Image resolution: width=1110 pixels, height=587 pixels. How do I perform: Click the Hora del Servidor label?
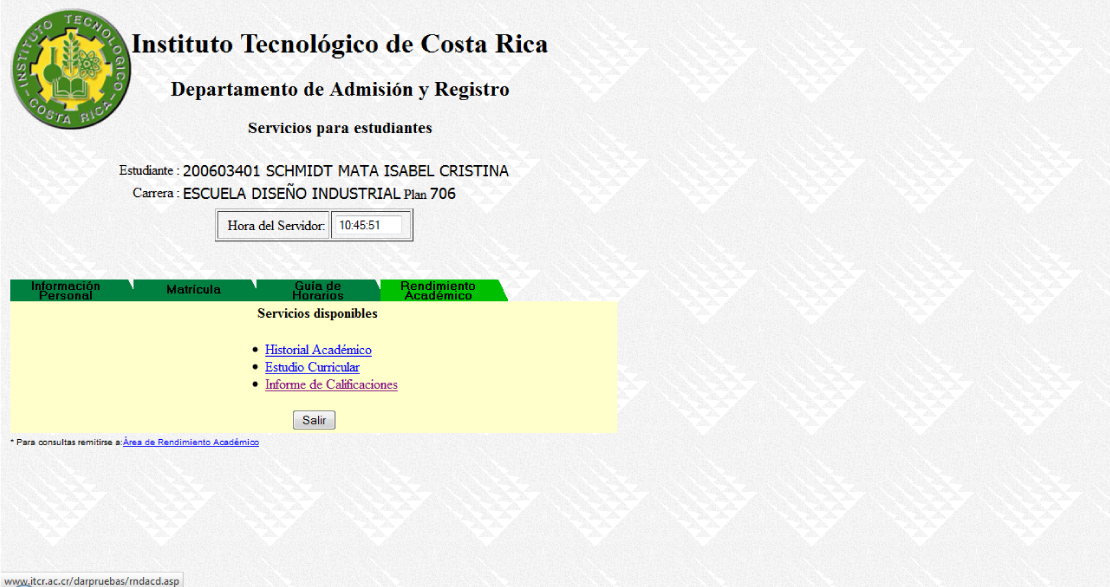tap(276, 226)
